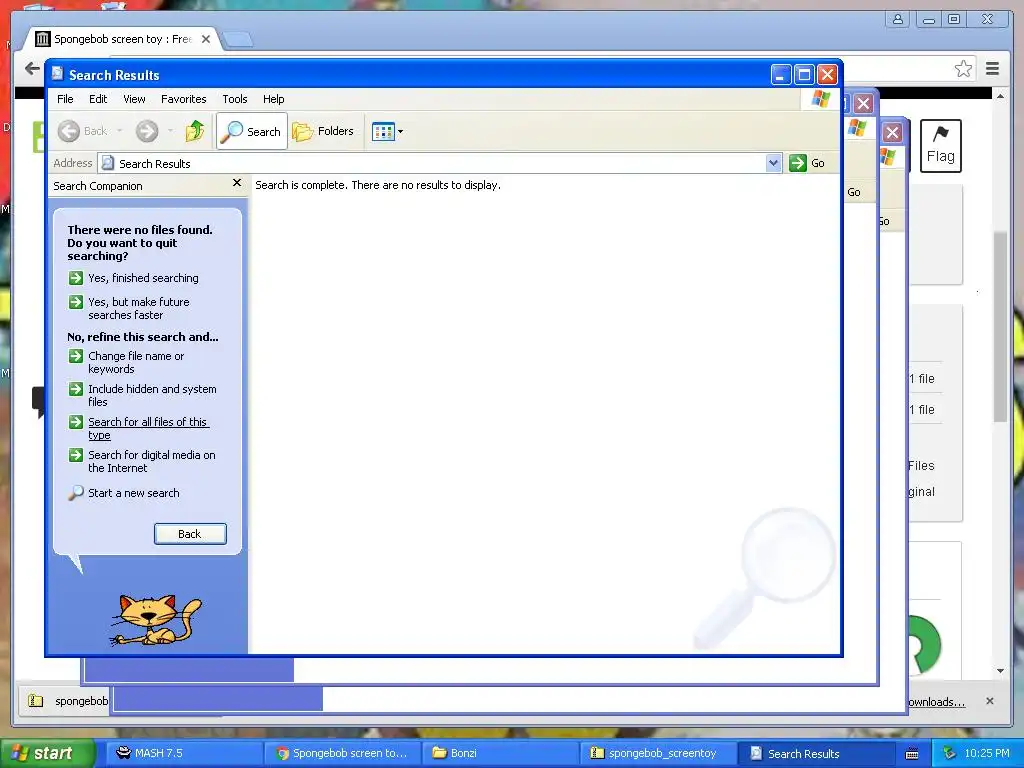This screenshot has width=1024, height=768.
Task: Close the third window behind Search Results
Action: pyautogui.click(x=892, y=133)
